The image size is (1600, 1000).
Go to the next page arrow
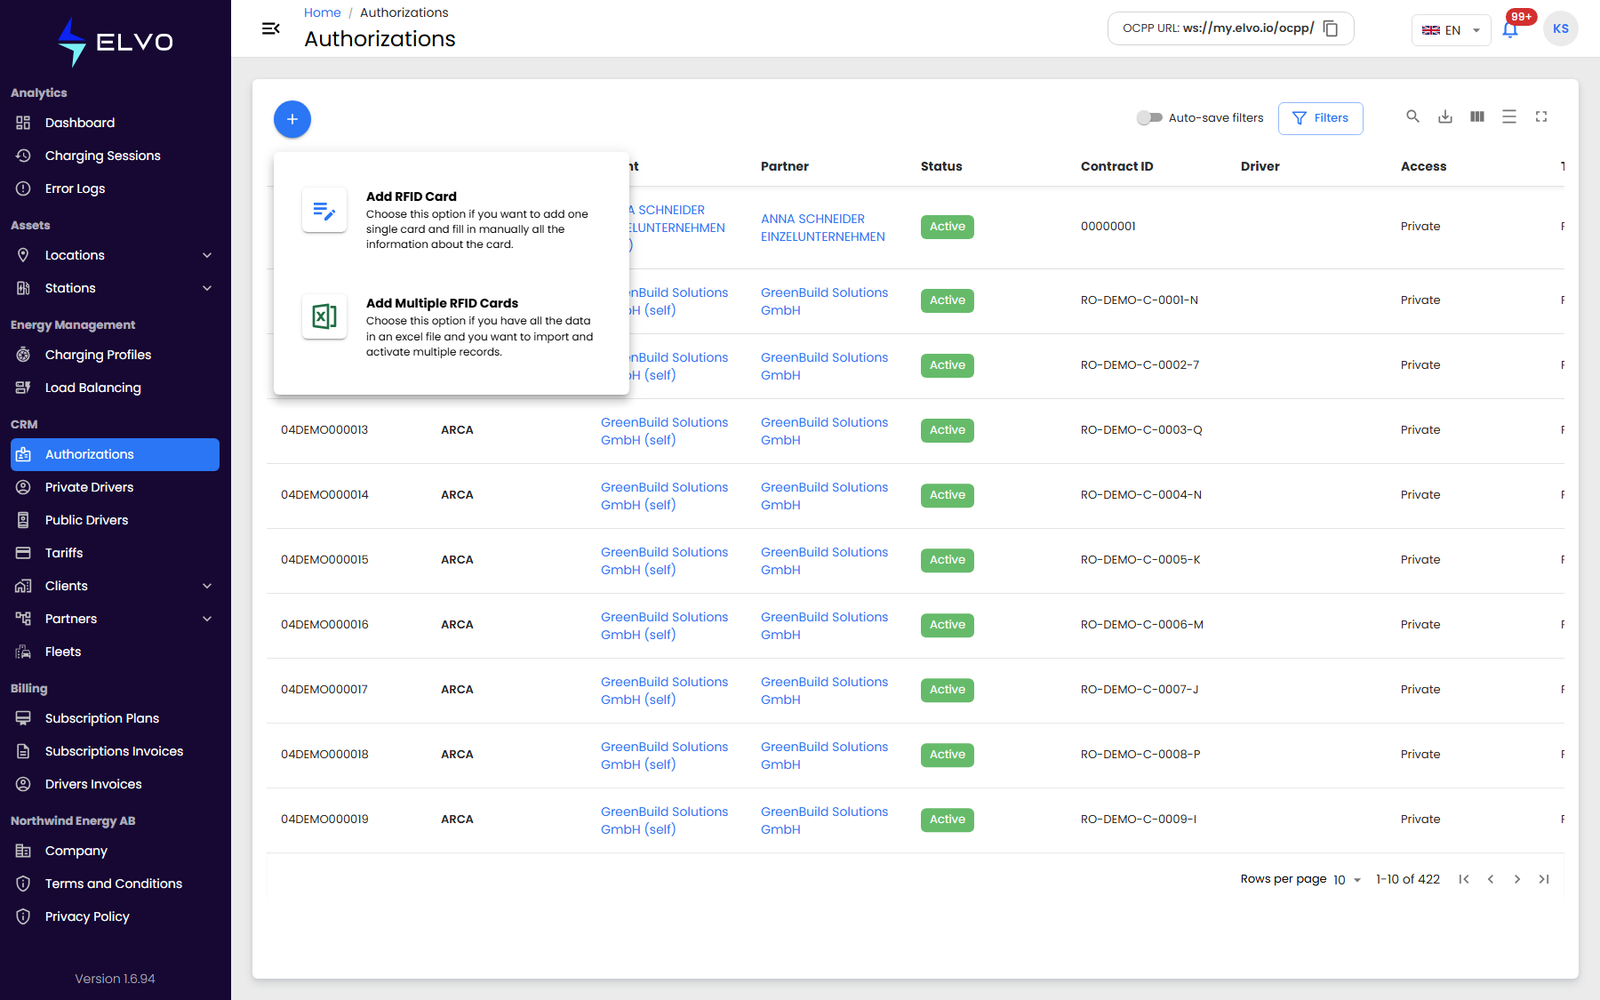coord(1517,880)
